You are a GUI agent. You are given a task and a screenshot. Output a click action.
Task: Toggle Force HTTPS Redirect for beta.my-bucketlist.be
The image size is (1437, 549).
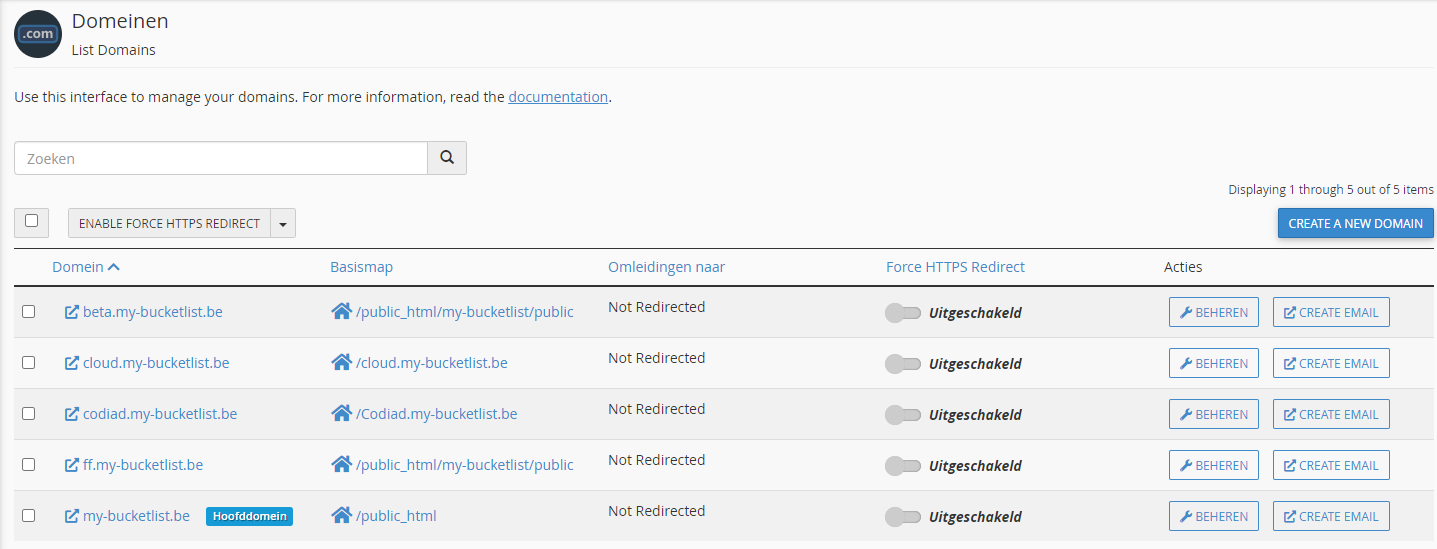902,313
